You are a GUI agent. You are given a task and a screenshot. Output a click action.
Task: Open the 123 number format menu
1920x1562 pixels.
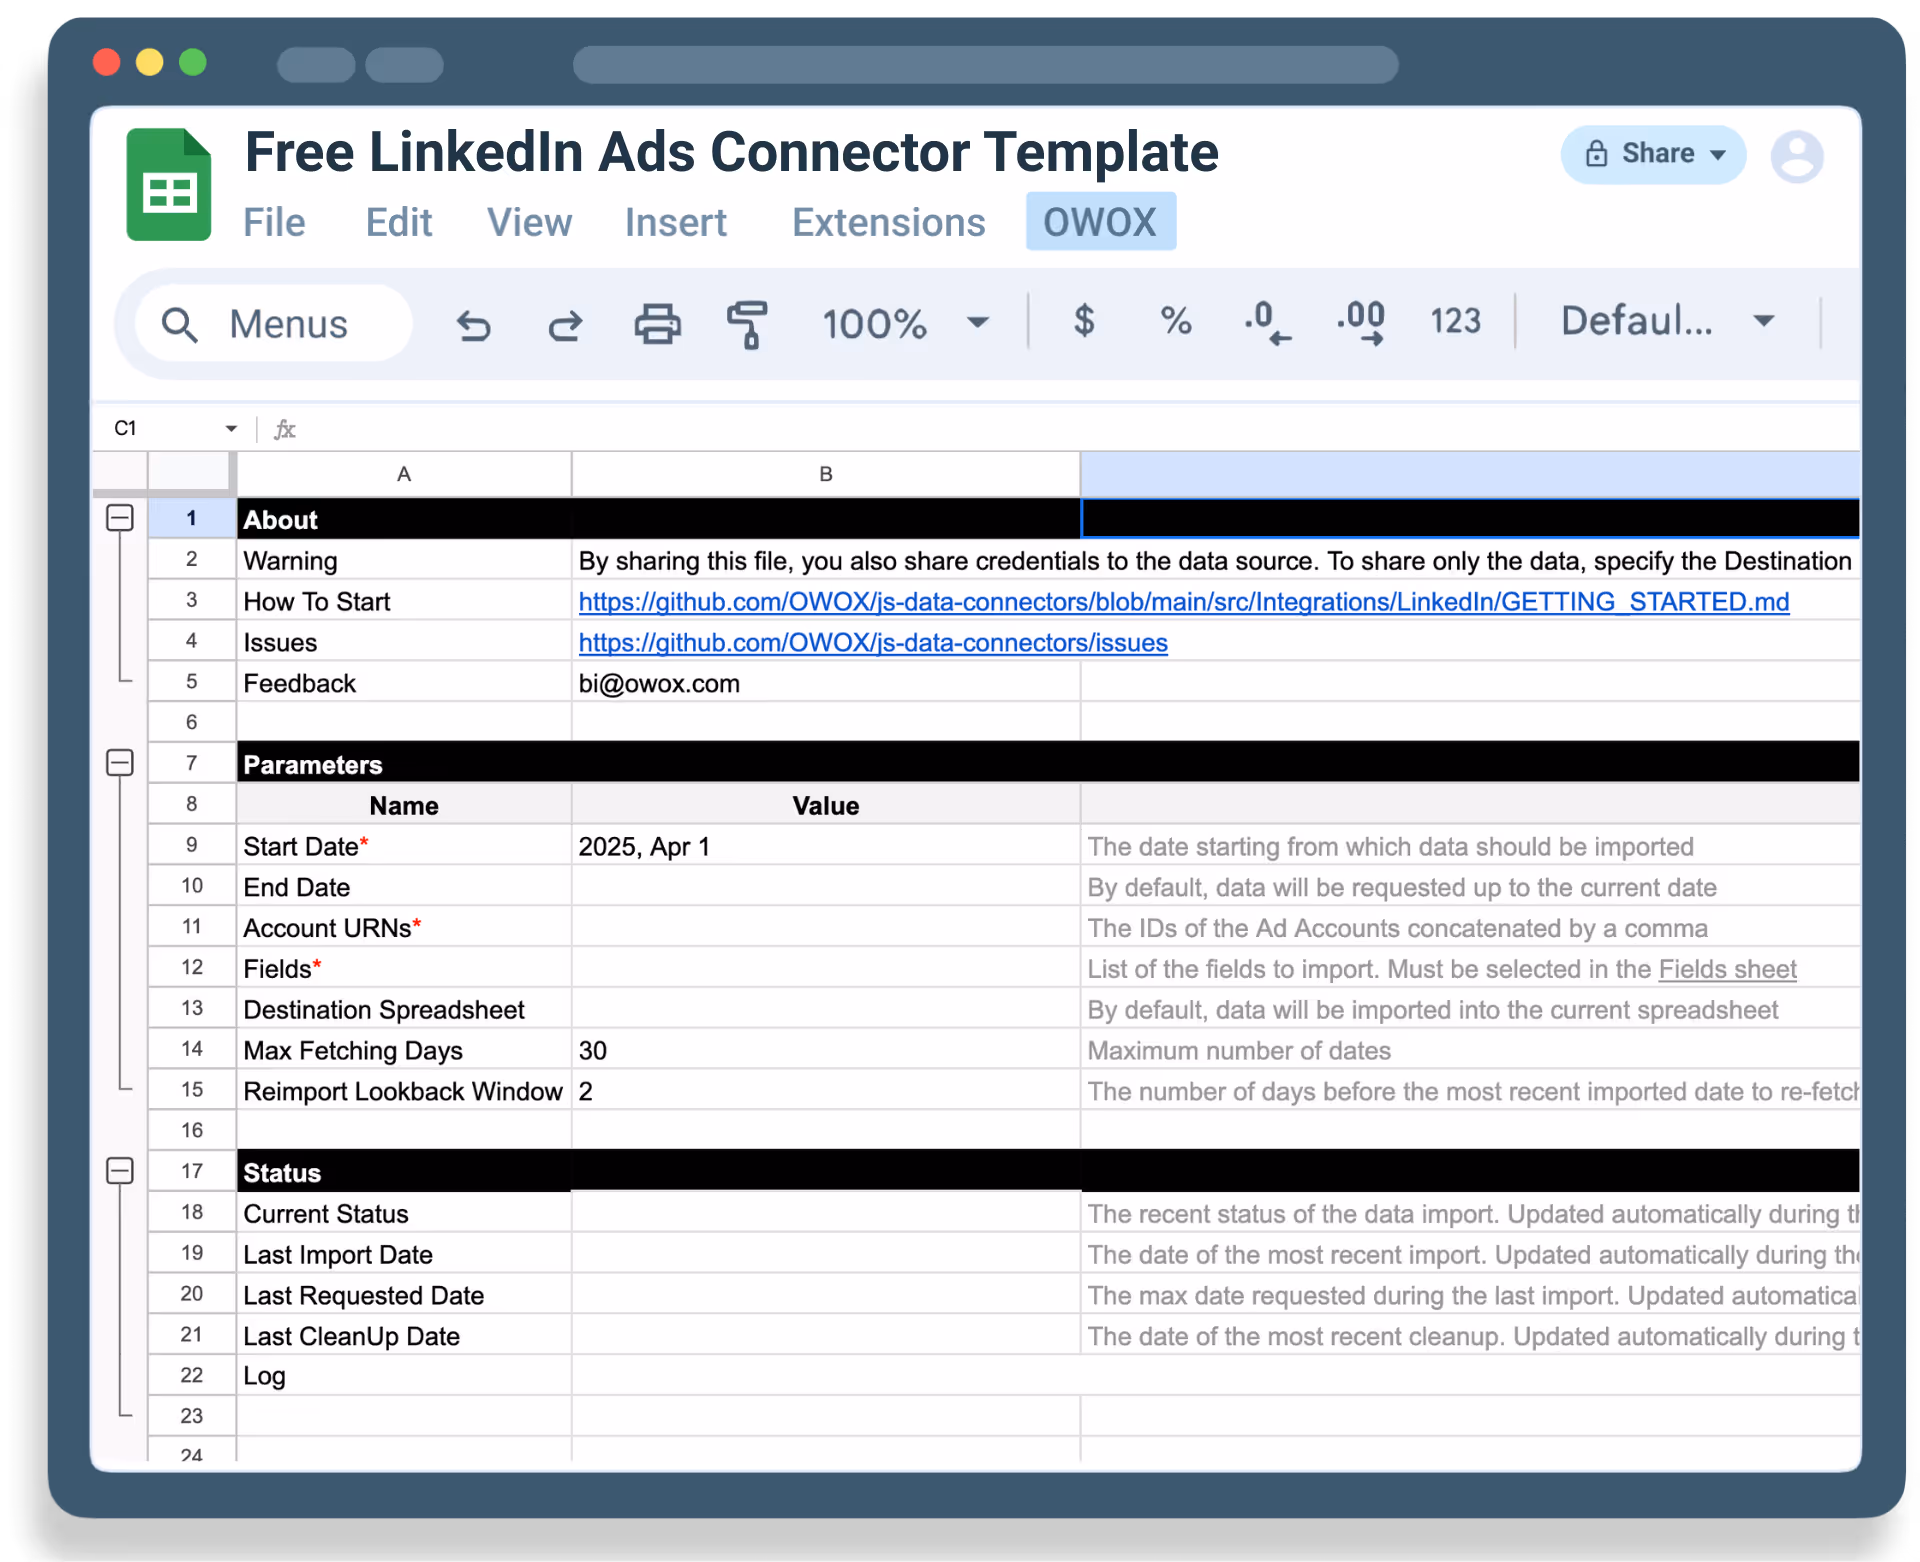(x=1454, y=321)
